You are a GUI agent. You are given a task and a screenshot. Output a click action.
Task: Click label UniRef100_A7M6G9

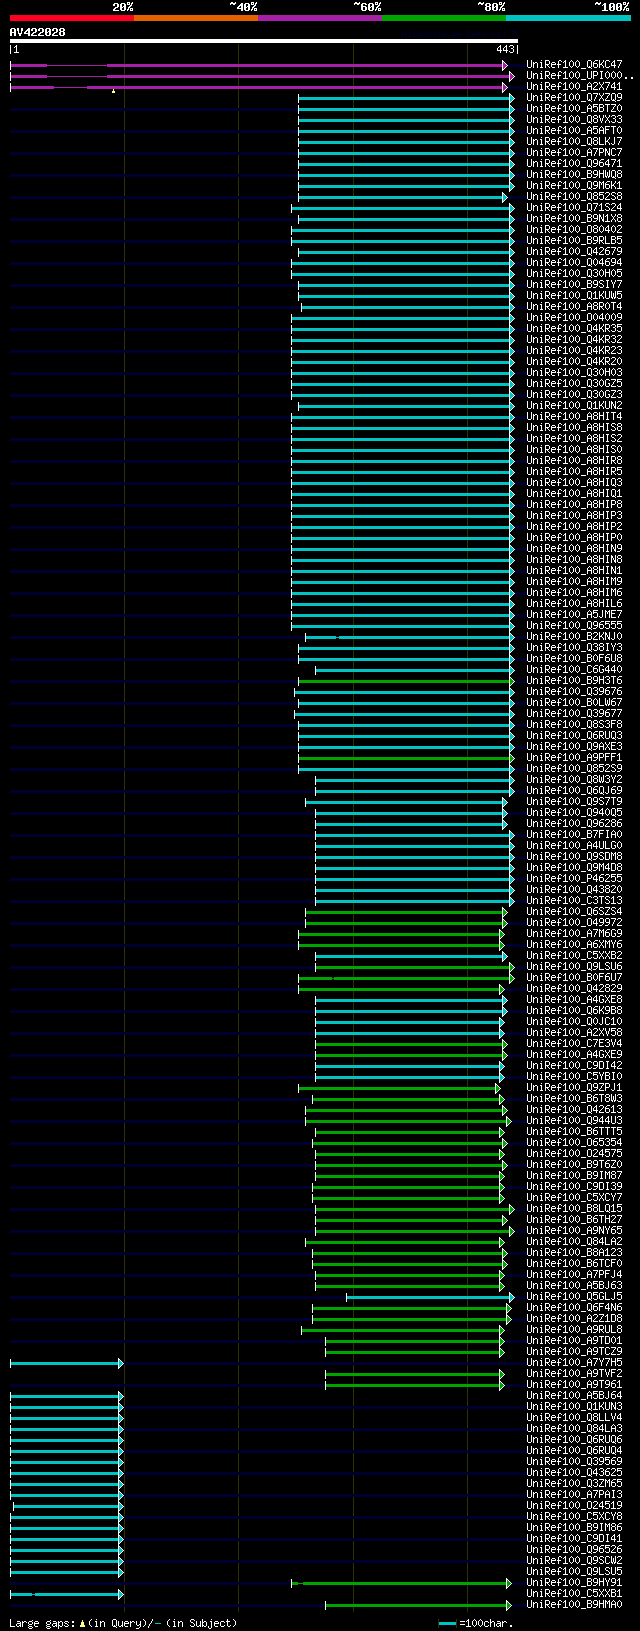click(x=574, y=934)
